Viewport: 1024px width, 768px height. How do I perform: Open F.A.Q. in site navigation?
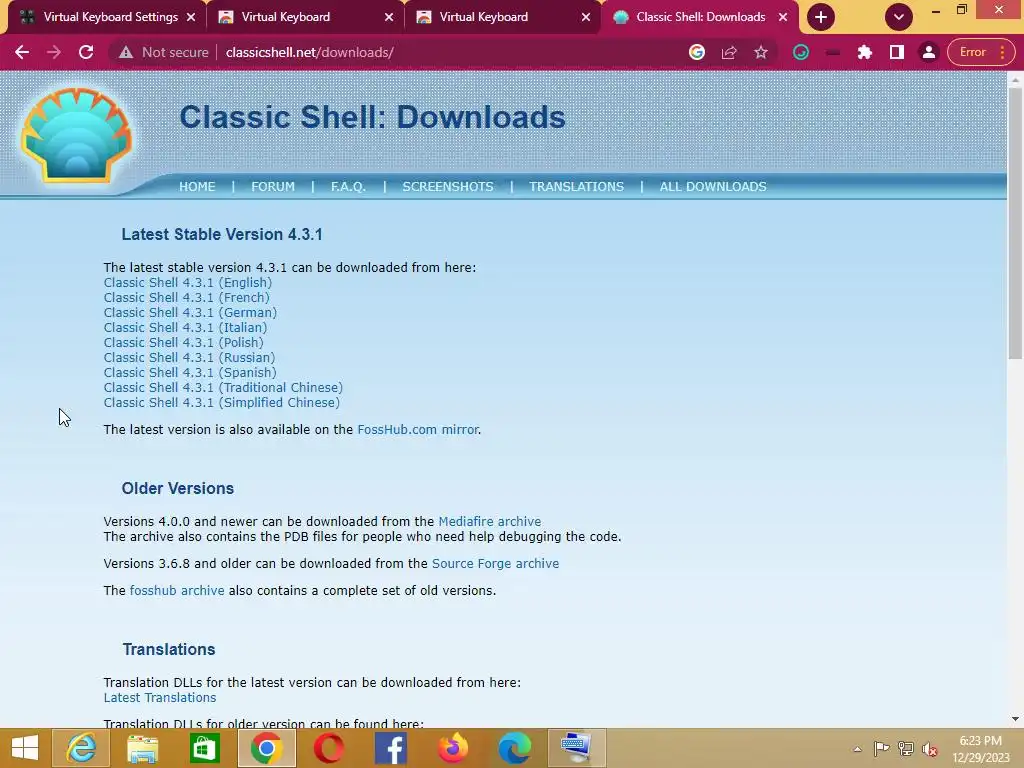click(348, 187)
